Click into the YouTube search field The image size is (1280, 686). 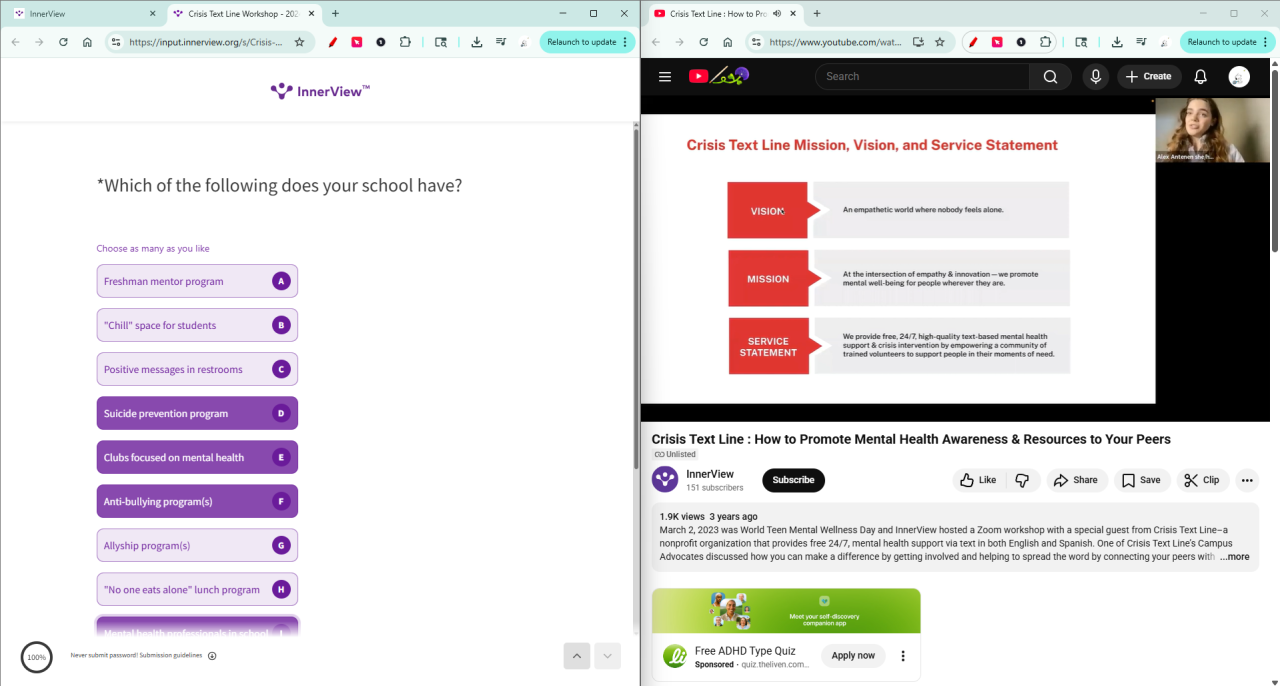922,76
